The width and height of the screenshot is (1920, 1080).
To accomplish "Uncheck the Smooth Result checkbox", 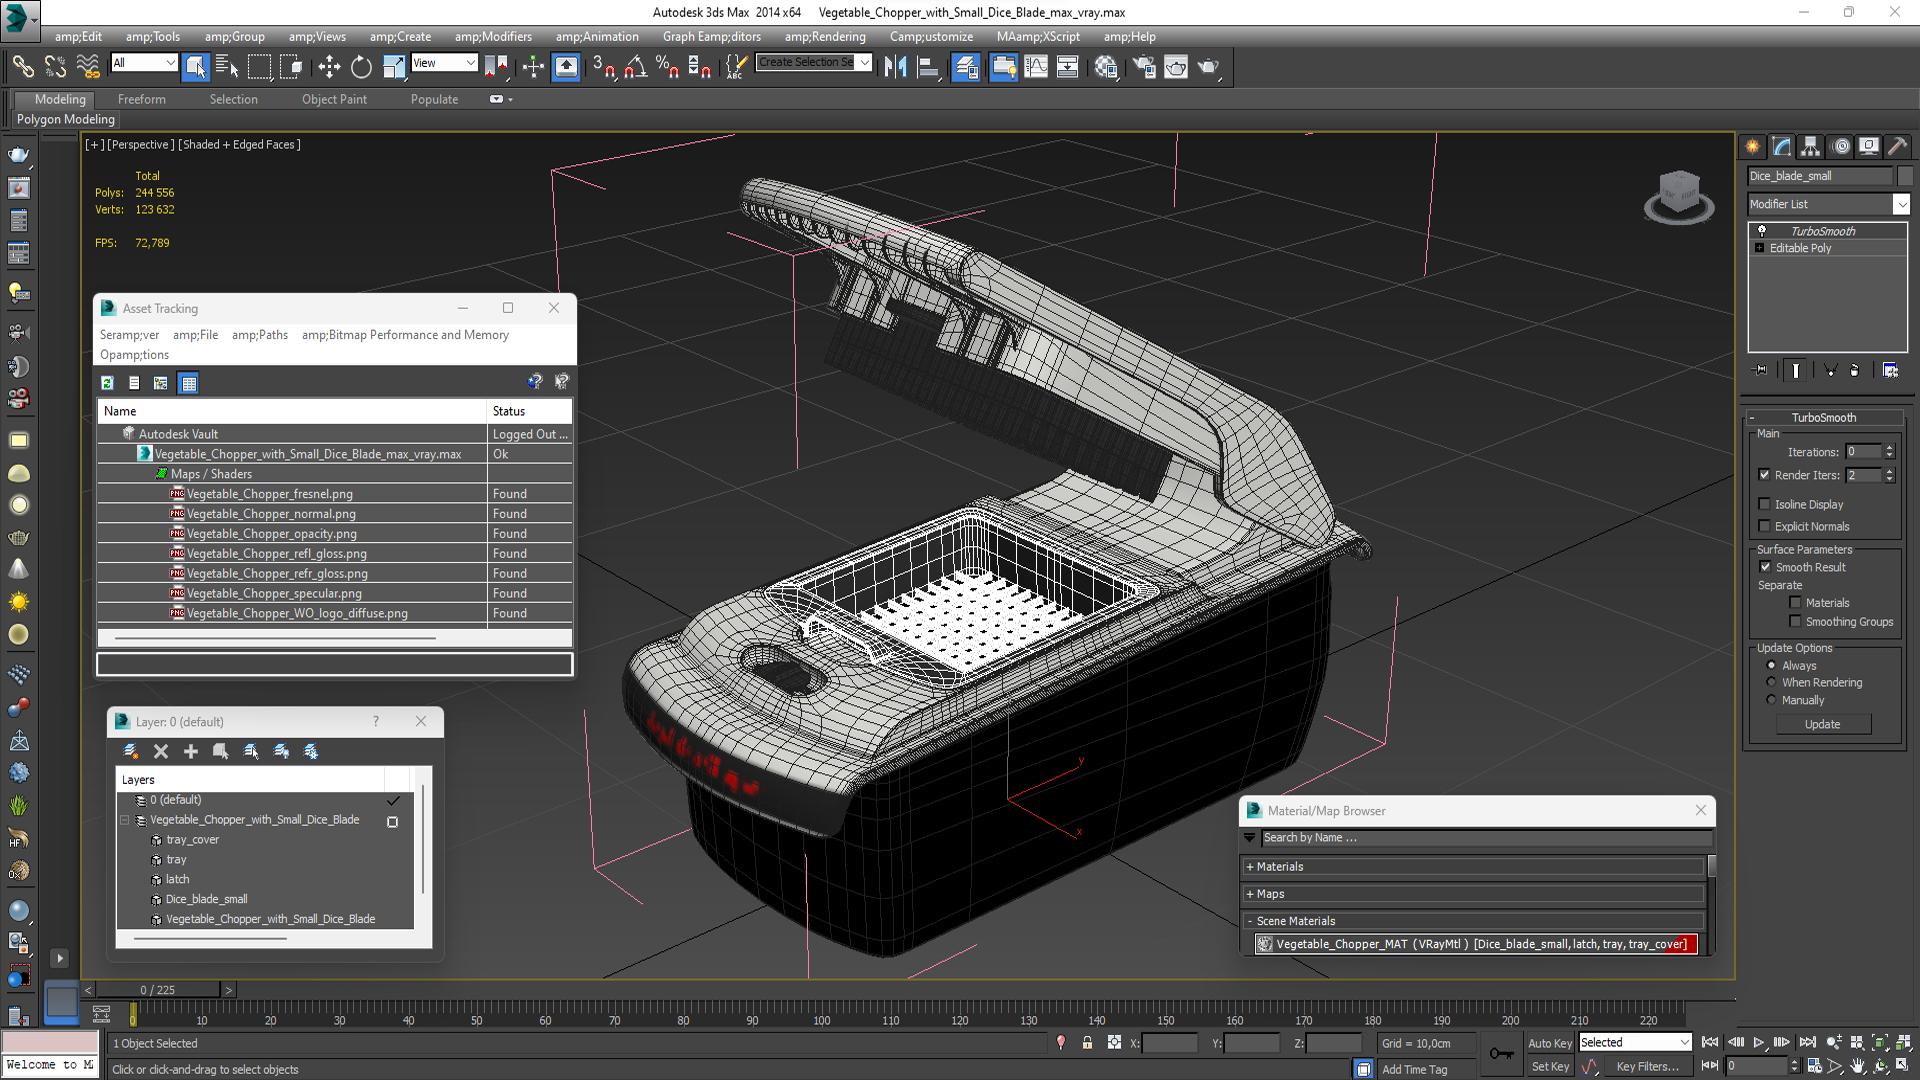I will tap(1765, 567).
